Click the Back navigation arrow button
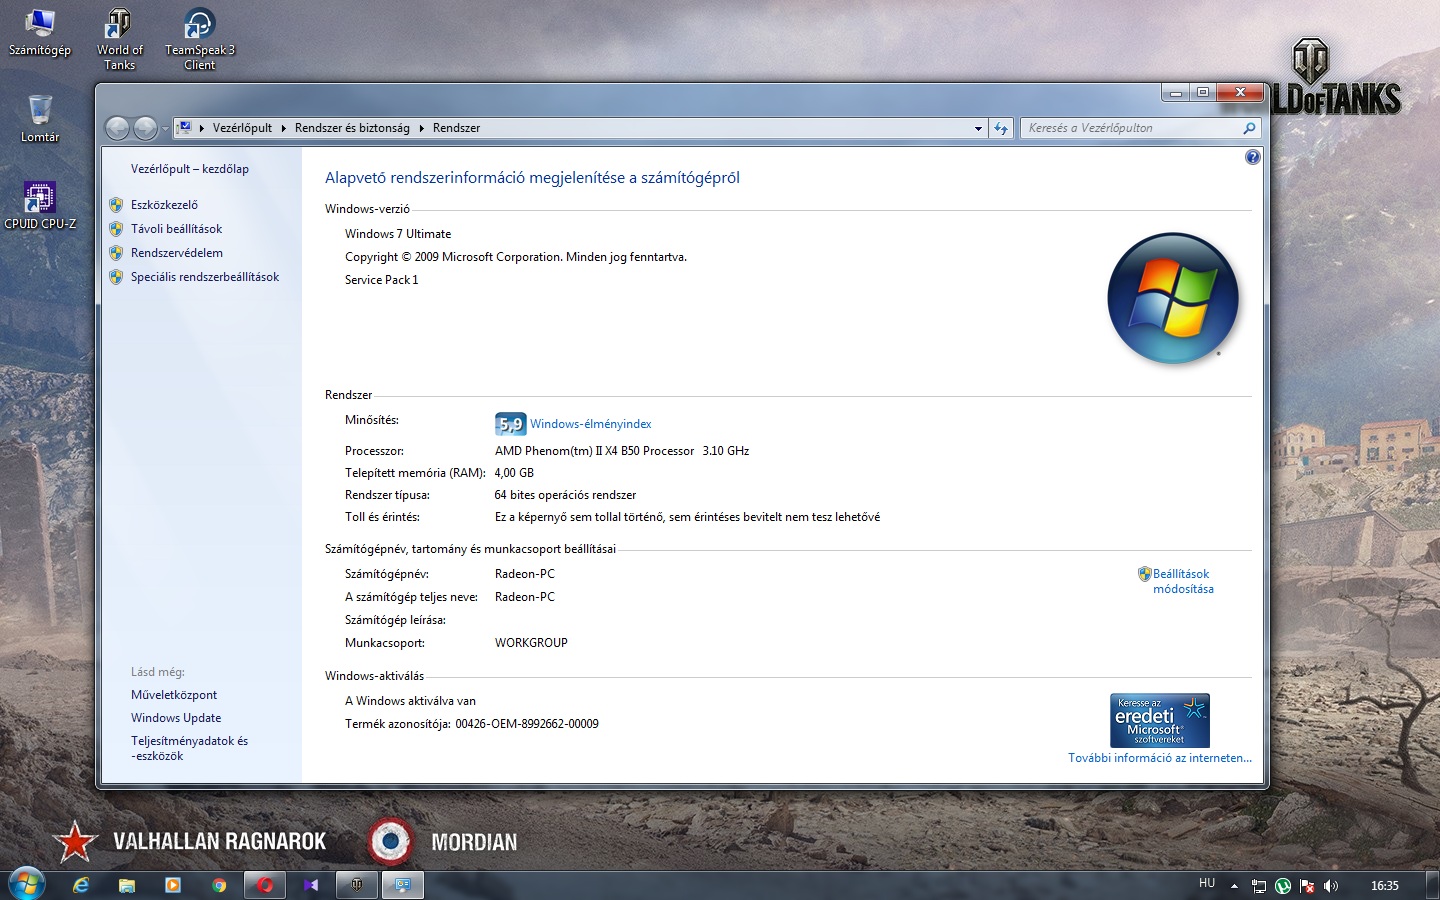 [x=117, y=128]
